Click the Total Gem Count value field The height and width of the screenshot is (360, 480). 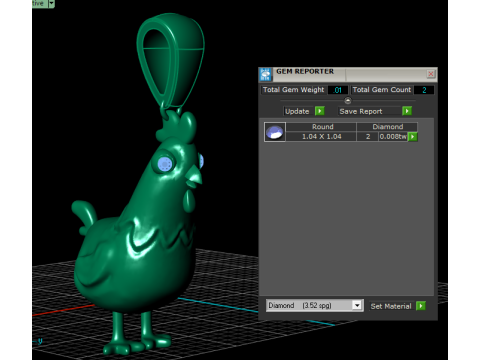coord(424,90)
